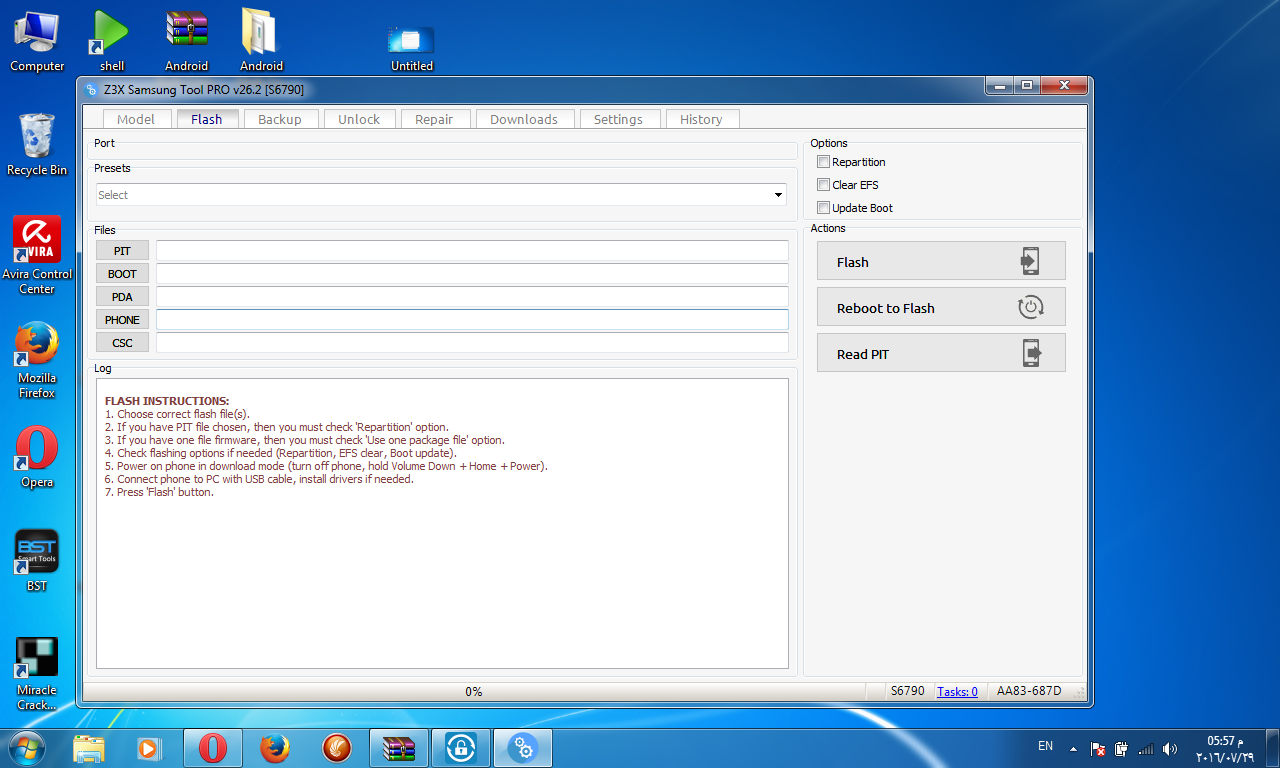Switch to WinRAR on the taskbar
The image size is (1280, 768).
click(x=399, y=748)
